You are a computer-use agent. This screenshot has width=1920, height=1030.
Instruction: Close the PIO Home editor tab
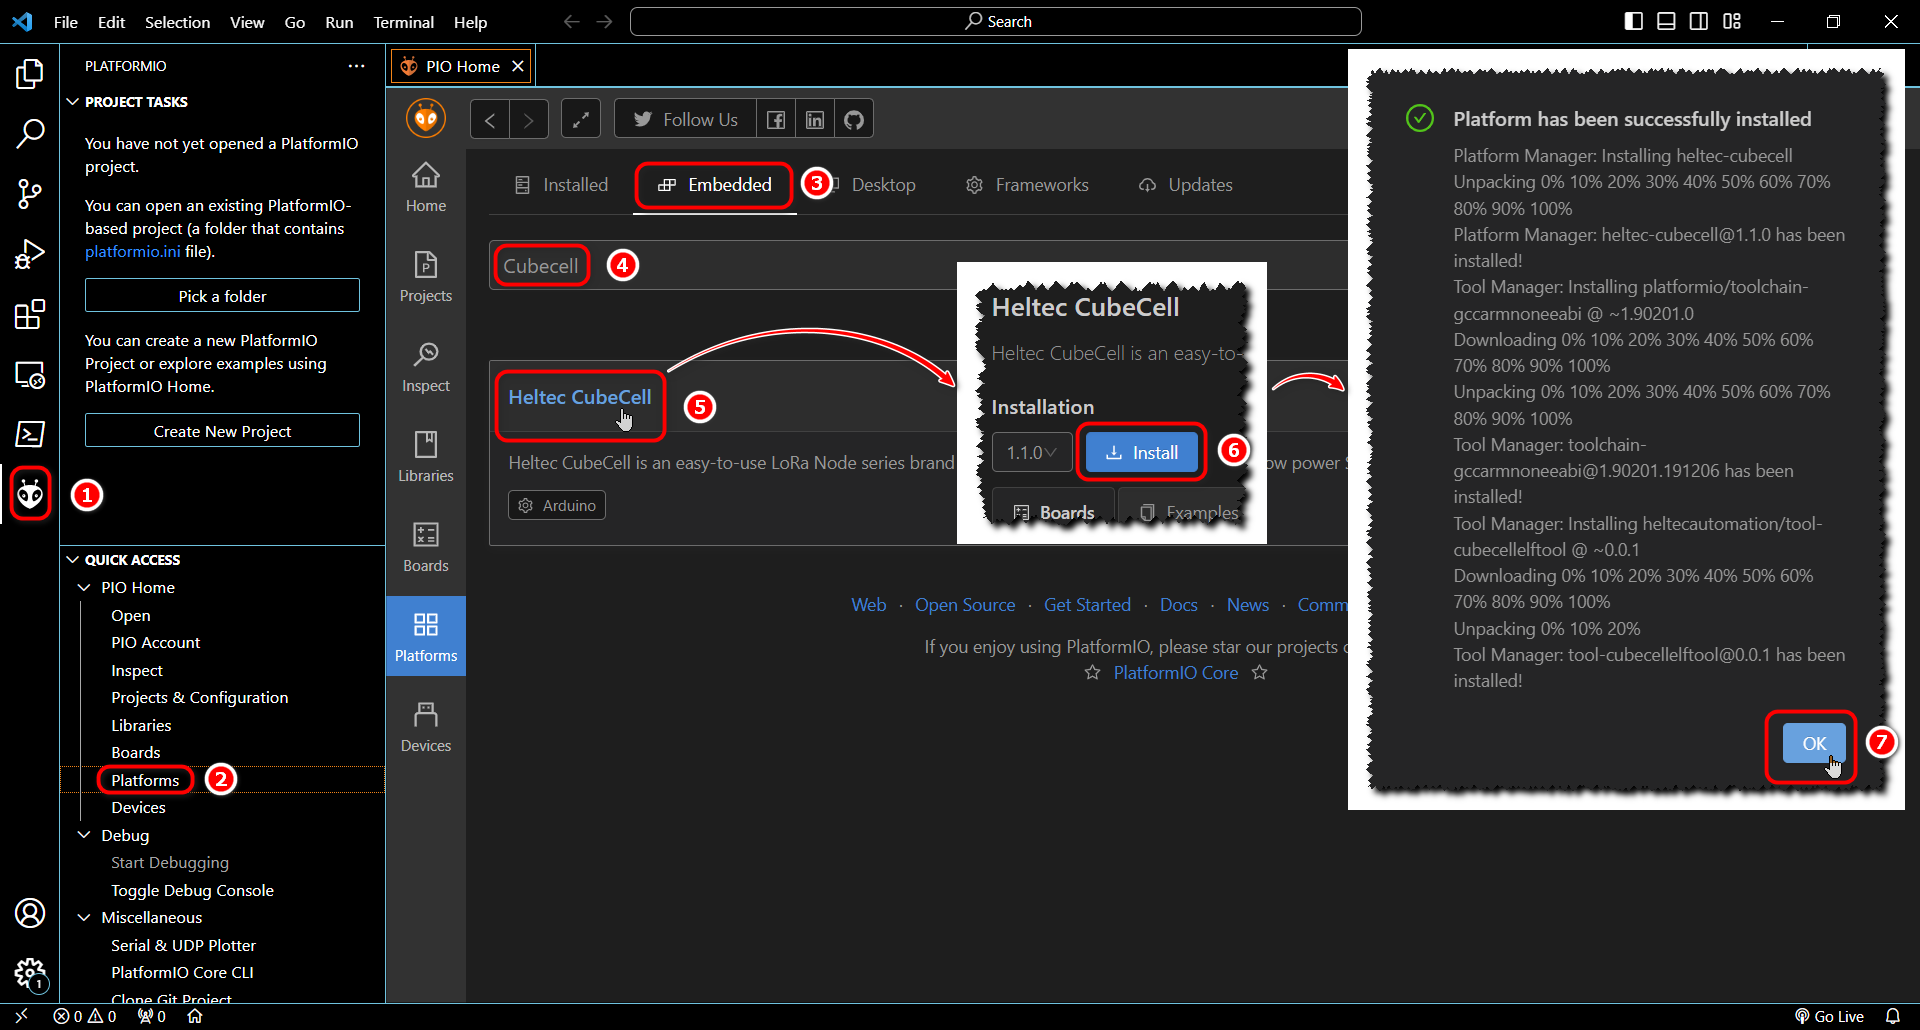click(x=518, y=66)
